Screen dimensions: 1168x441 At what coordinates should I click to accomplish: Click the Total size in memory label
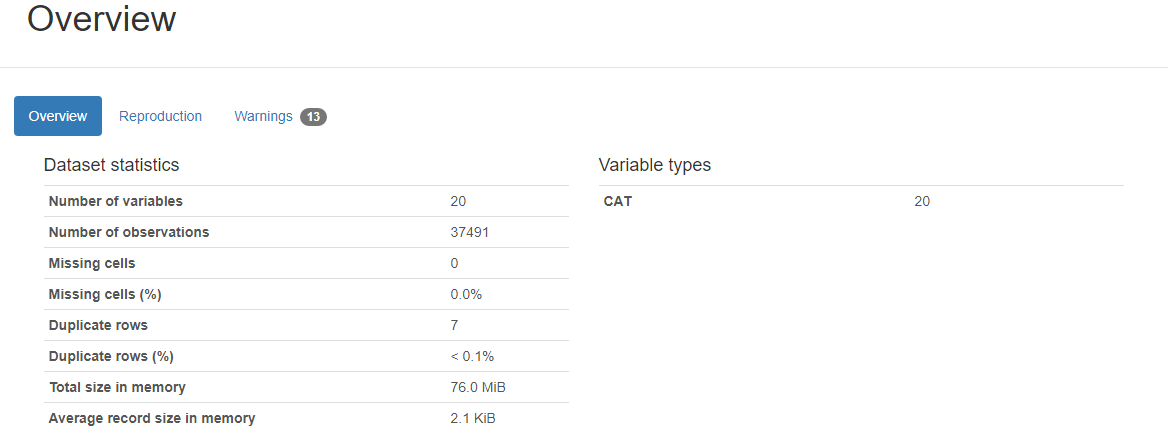117,387
